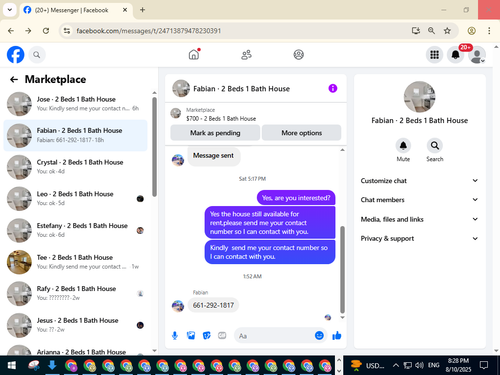
Task: Mute the Fabian conversation
Action: tap(403, 146)
